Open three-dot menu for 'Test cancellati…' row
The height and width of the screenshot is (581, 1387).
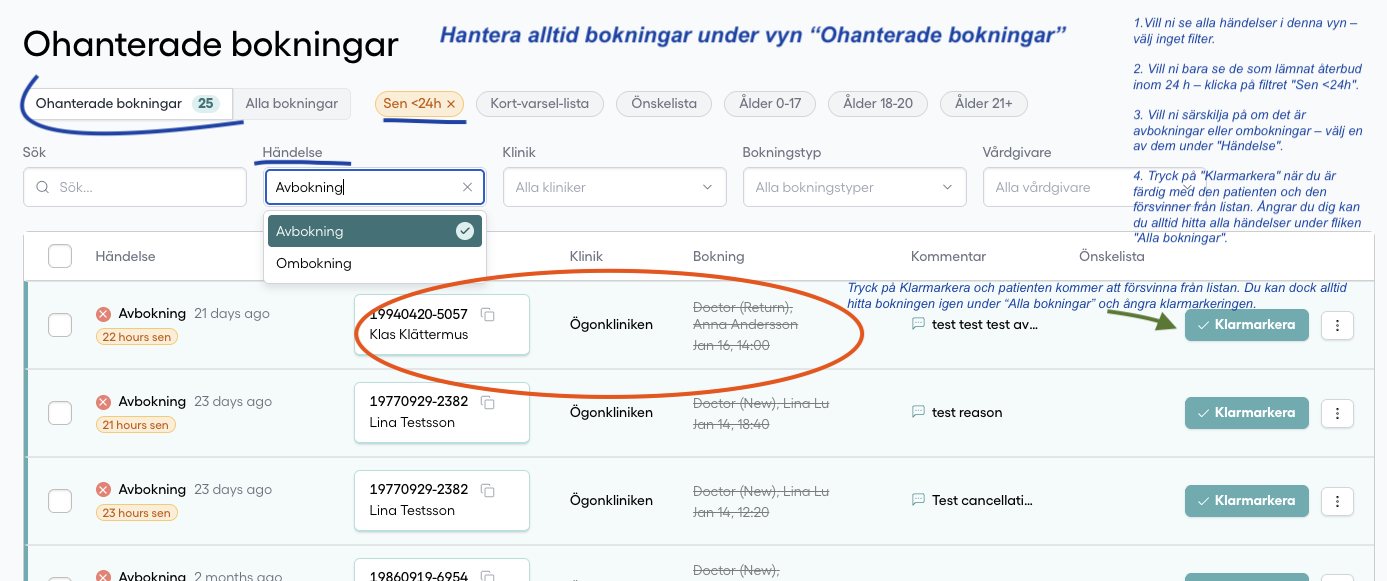click(x=1337, y=501)
